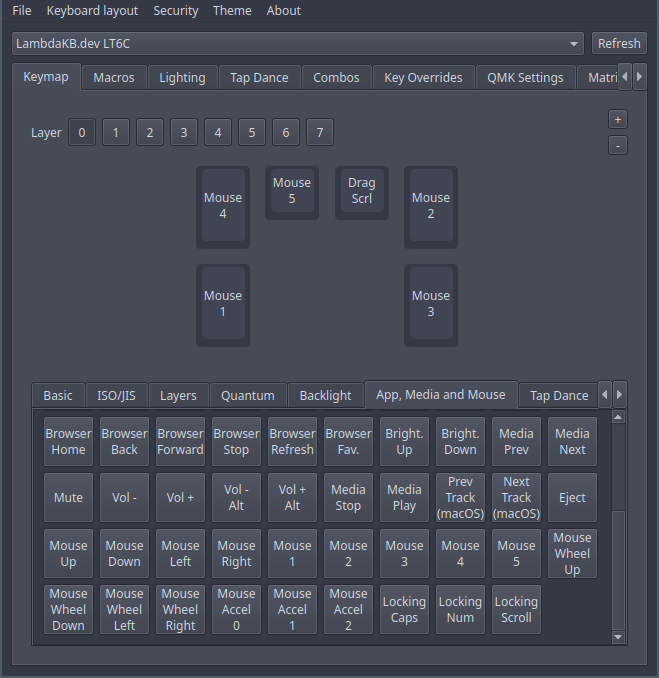Select the Keymap tab
Image resolution: width=659 pixels, height=678 pixels.
coord(46,77)
